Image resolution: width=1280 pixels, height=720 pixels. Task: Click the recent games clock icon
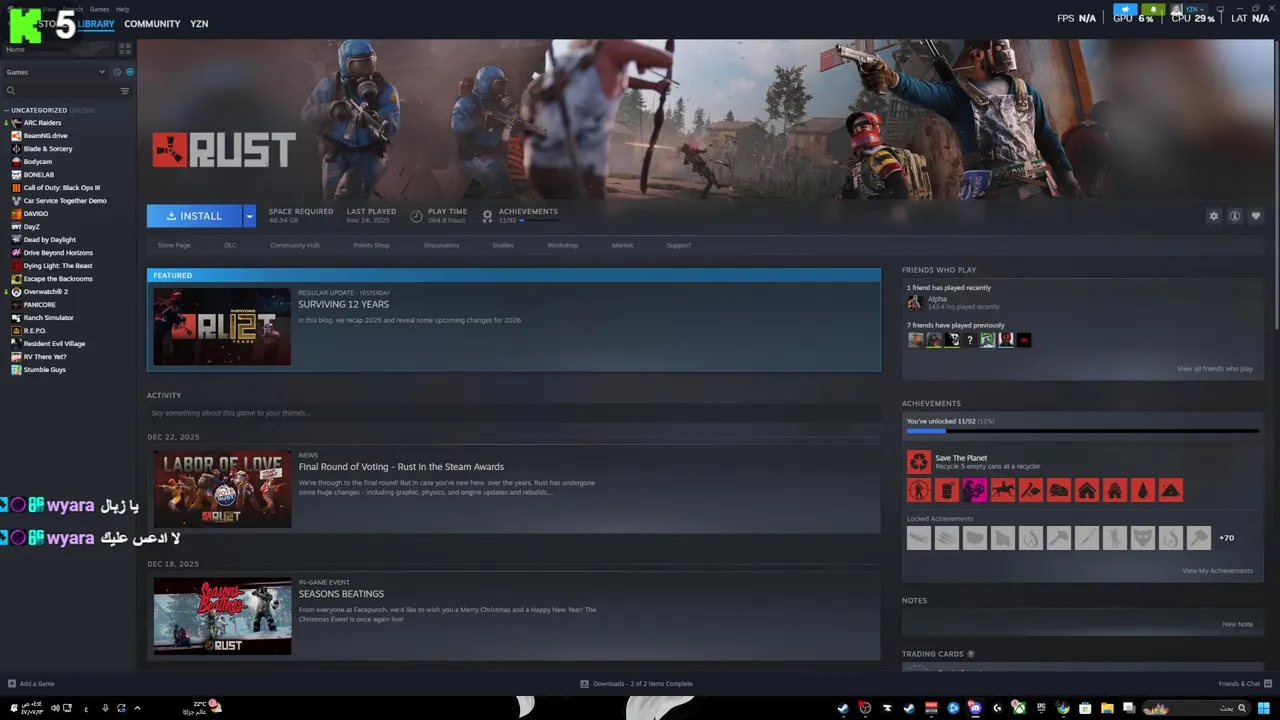(117, 72)
